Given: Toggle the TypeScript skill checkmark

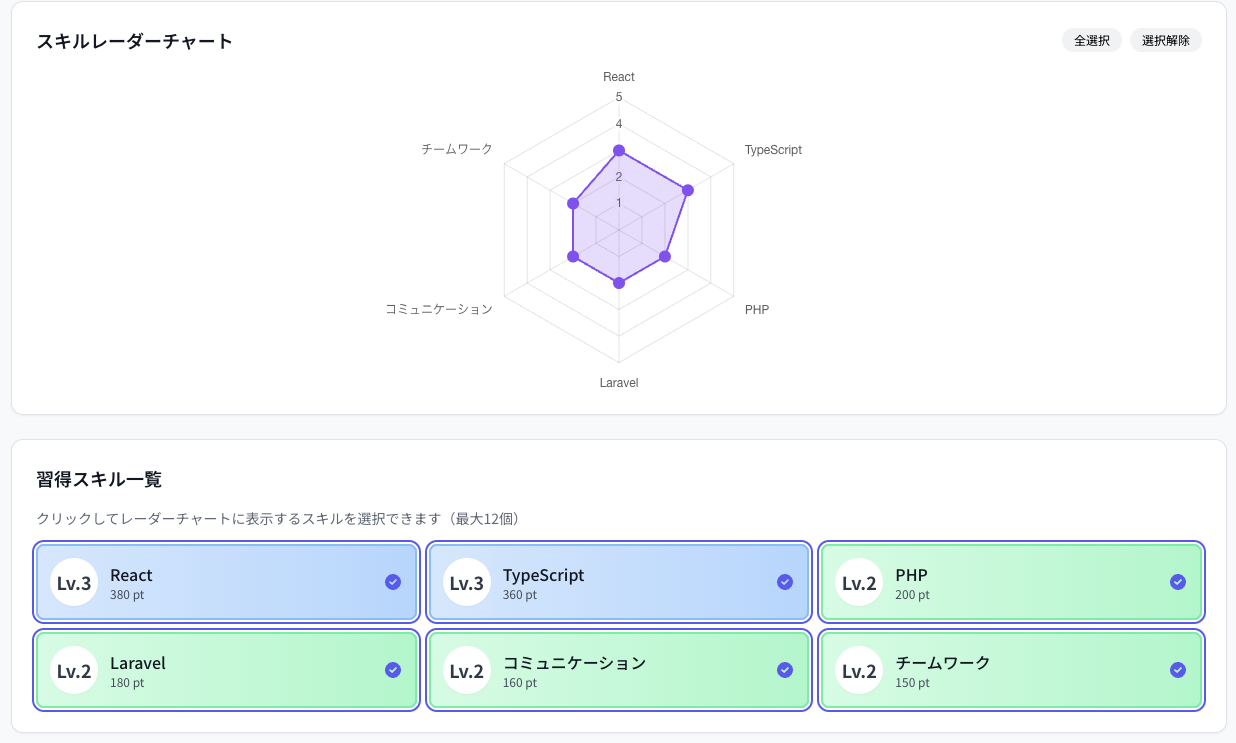Looking at the screenshot, I should click(x=785, y=582).
